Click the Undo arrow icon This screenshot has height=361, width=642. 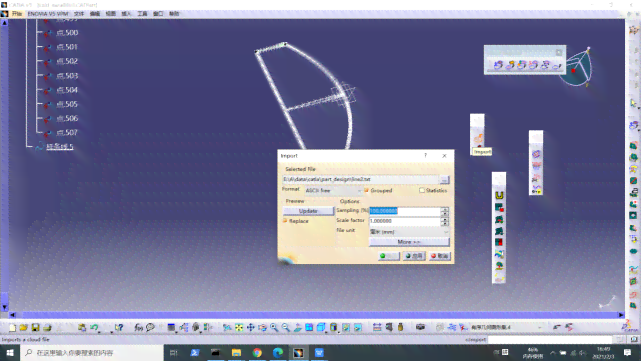95,327
